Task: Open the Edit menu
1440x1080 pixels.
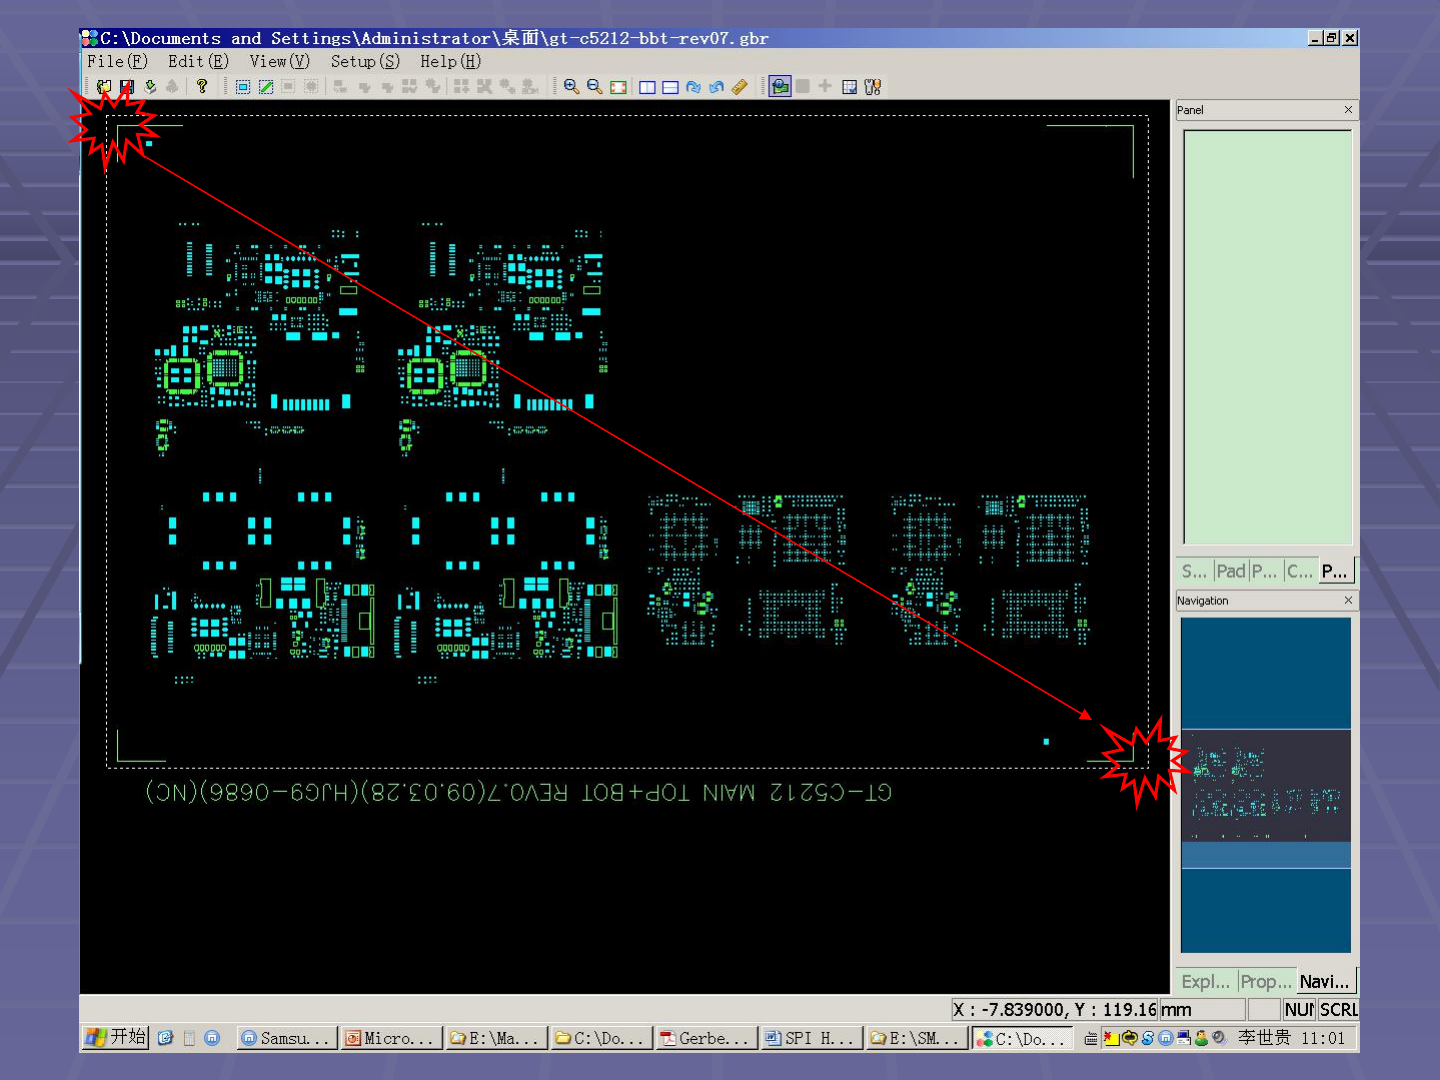Action: coord(198,61)
